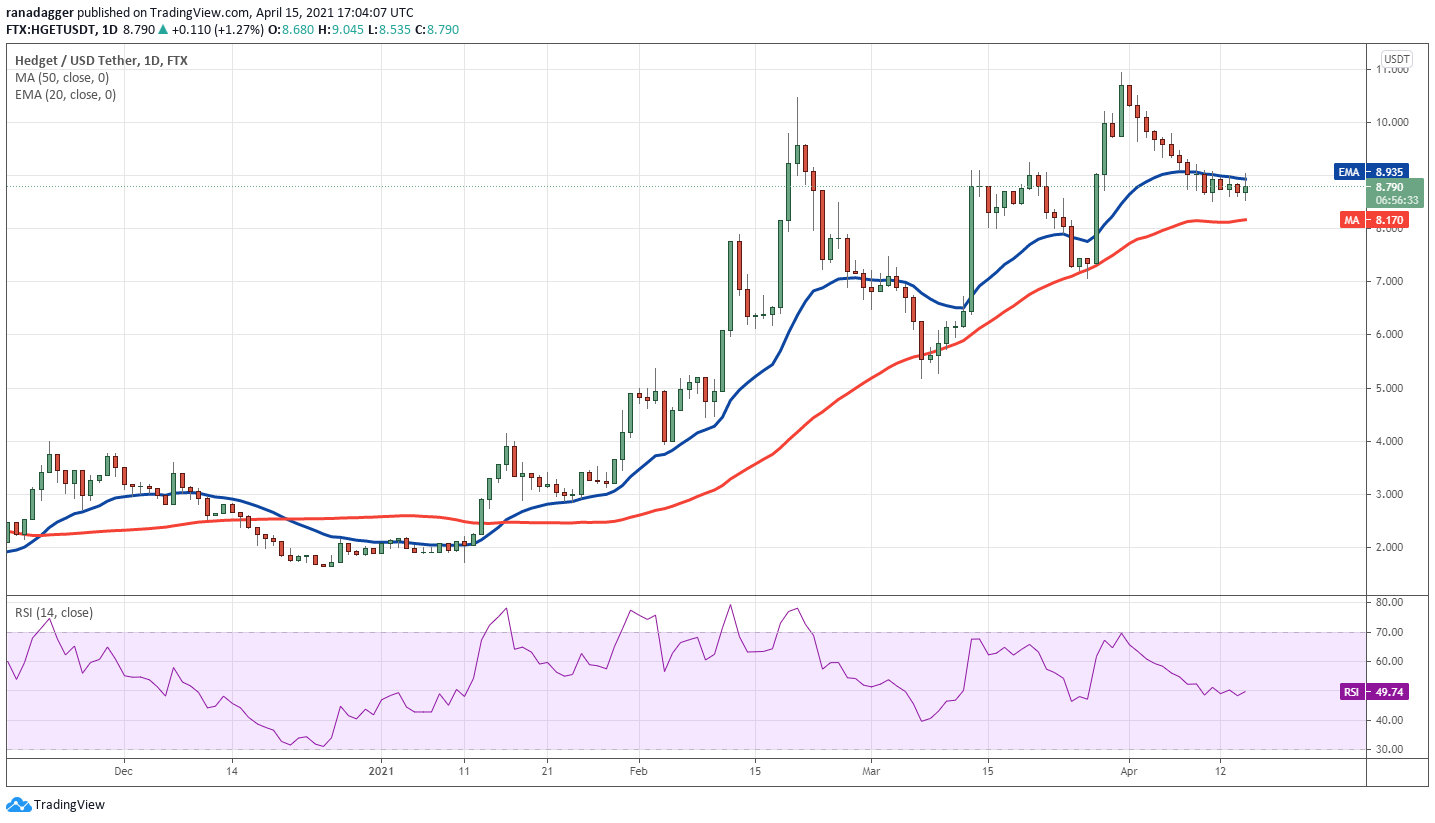The width and height of the screenshot is (1435, 823).
Task: Click the USDT currency label box
Action: (1395, 59)
